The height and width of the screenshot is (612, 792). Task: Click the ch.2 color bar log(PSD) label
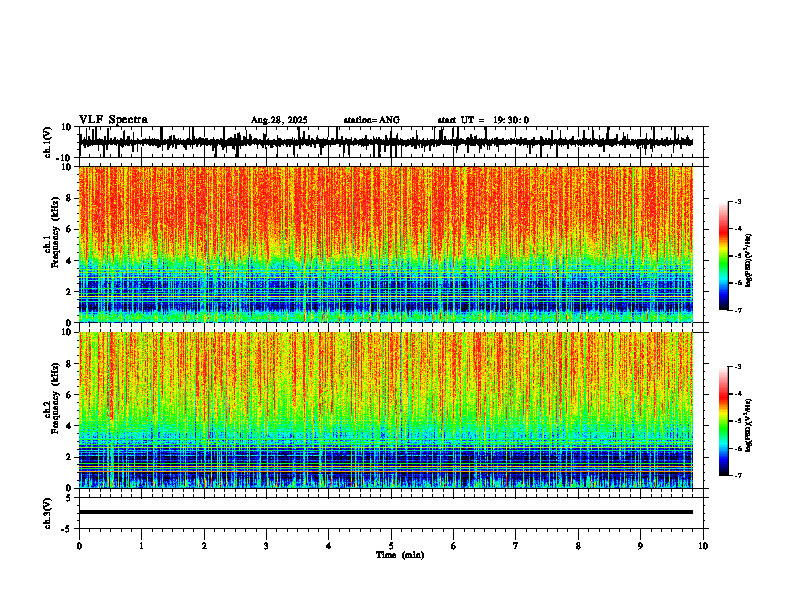pyautogui.click(x=748, y=425)
